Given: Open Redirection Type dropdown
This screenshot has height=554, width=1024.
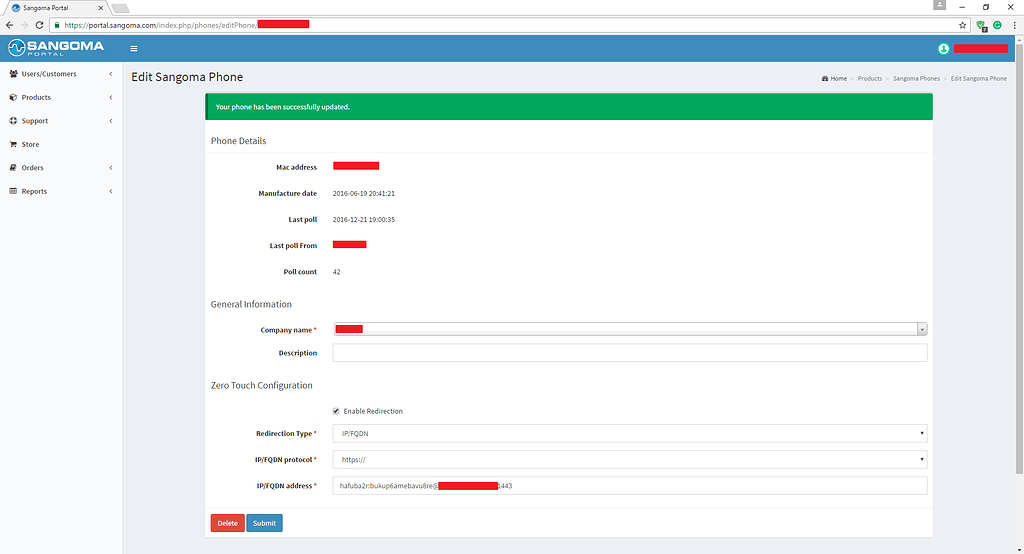Looking at the screenshot, I should click(630, 433).
